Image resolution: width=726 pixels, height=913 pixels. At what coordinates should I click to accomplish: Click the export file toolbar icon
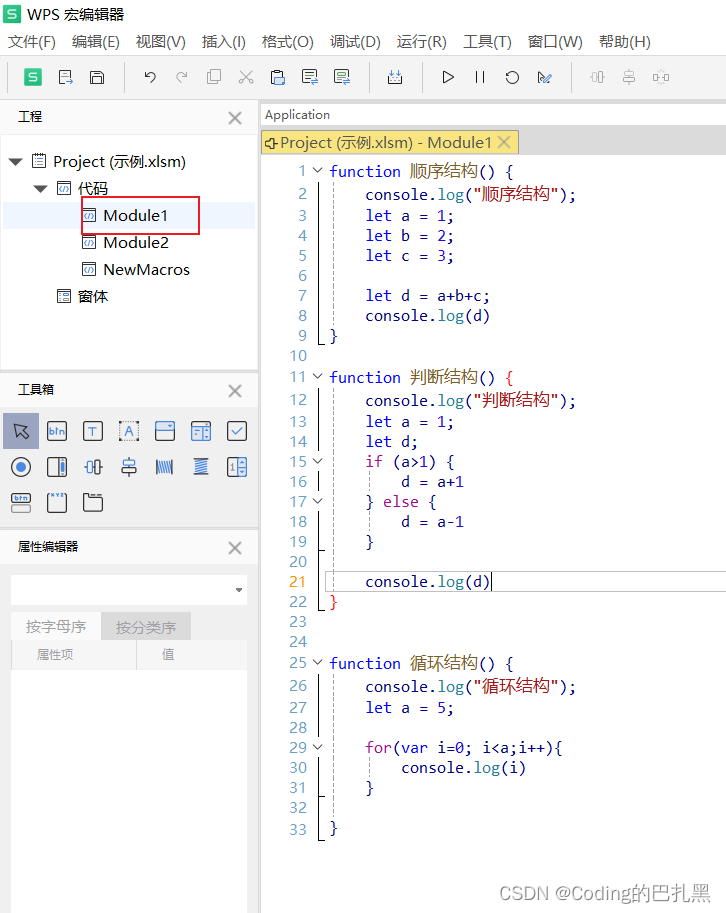66,77
